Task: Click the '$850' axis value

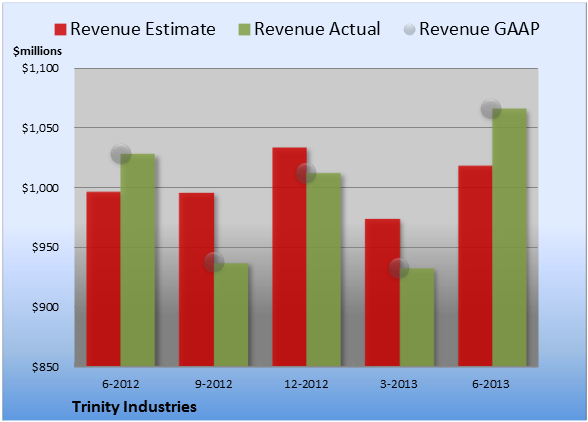Action: pyautogui.click(x=45, y=367)
